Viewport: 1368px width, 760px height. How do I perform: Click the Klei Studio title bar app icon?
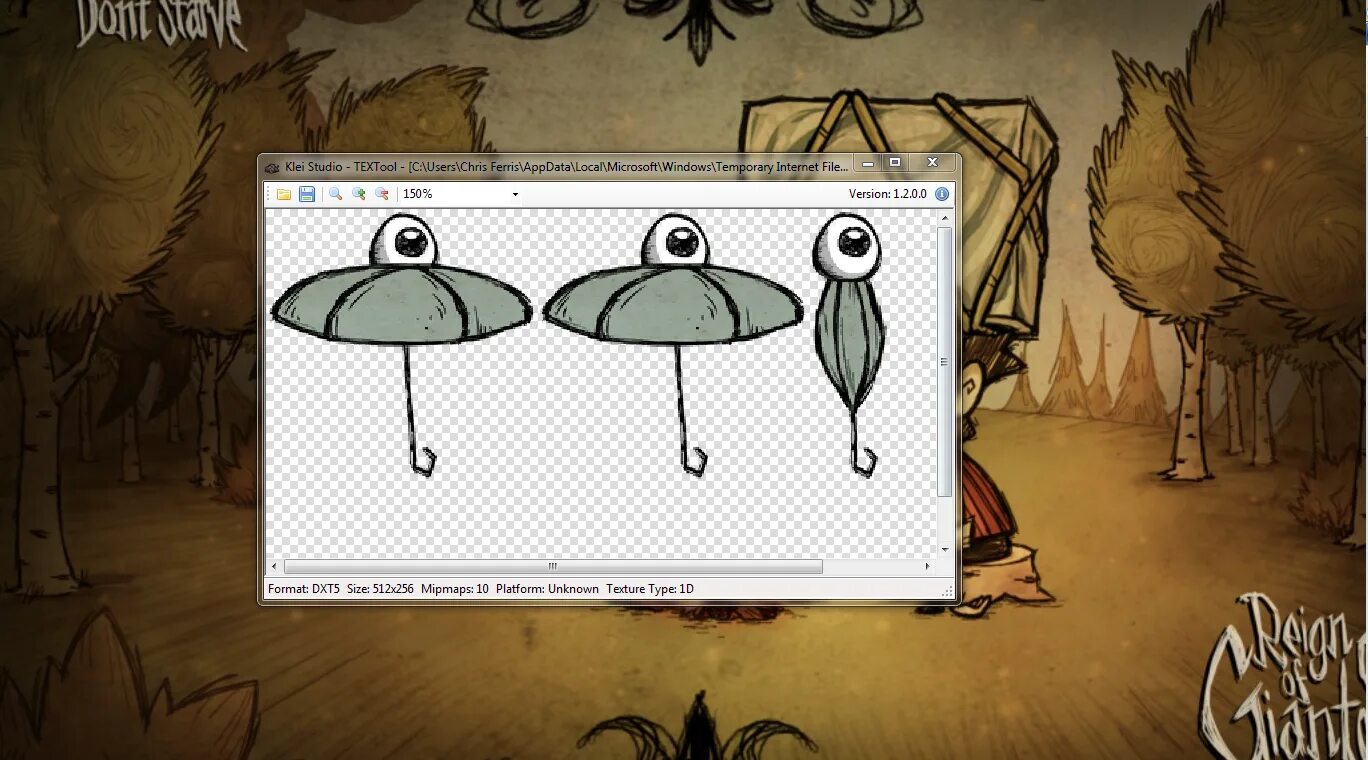[x=272, y=167]
